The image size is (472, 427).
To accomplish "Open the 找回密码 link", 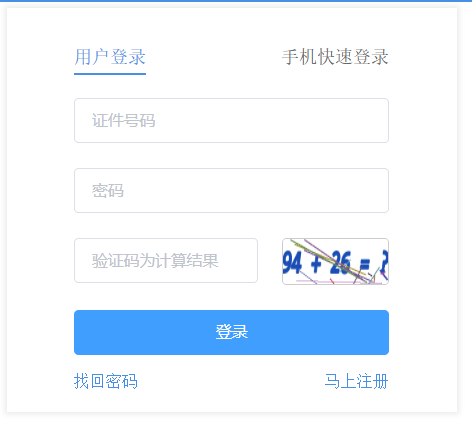I will click(x=106, y=381).
